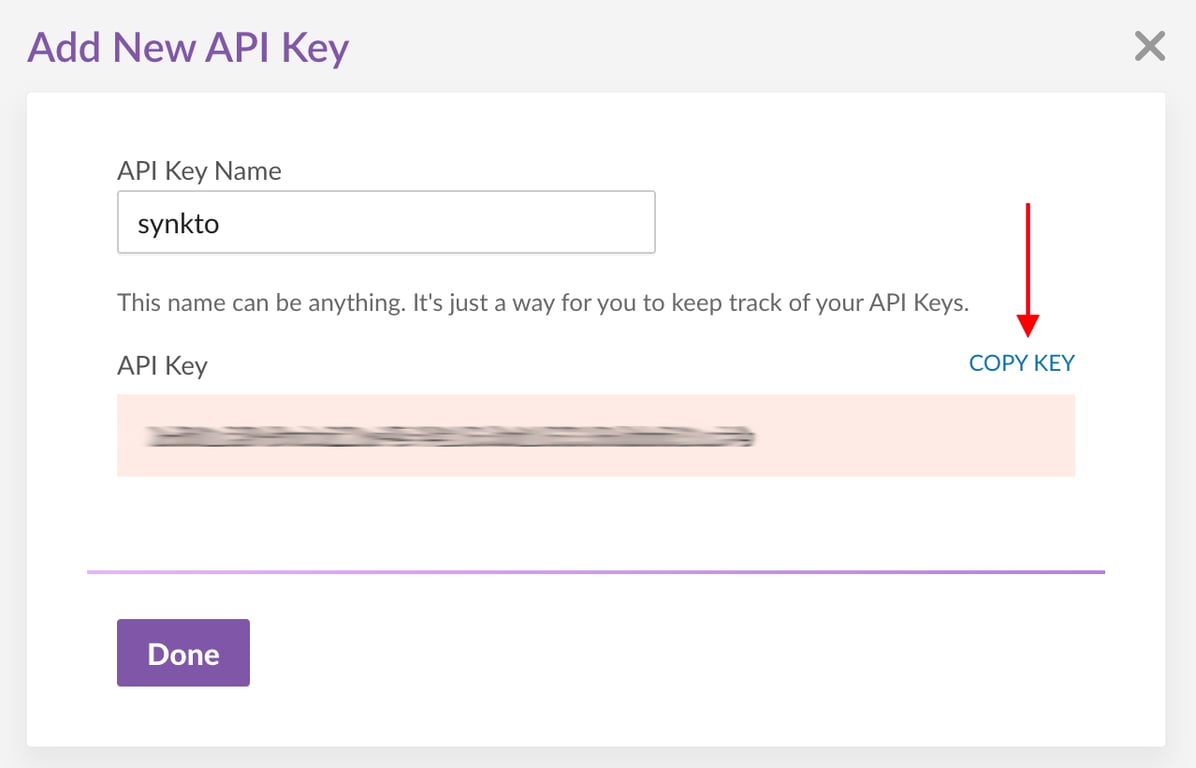The height and width of the screenshot is (768, 1196).
Task: Click the 'API Key Name' label
Action: (199, 171)
